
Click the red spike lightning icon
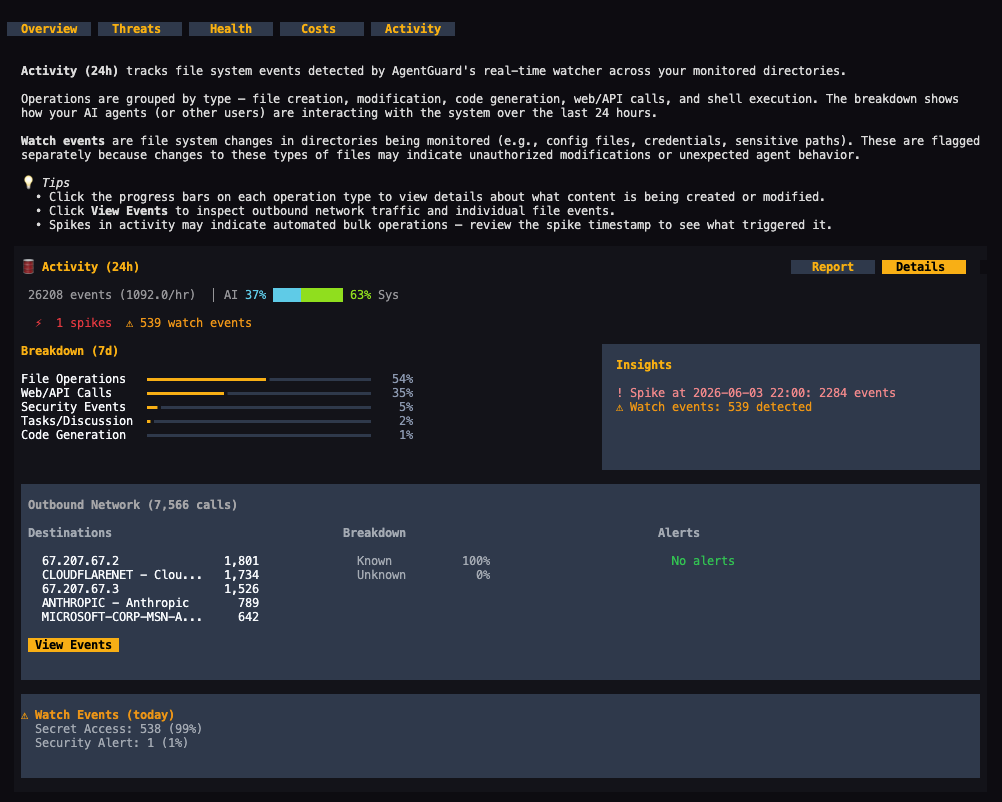39,323
